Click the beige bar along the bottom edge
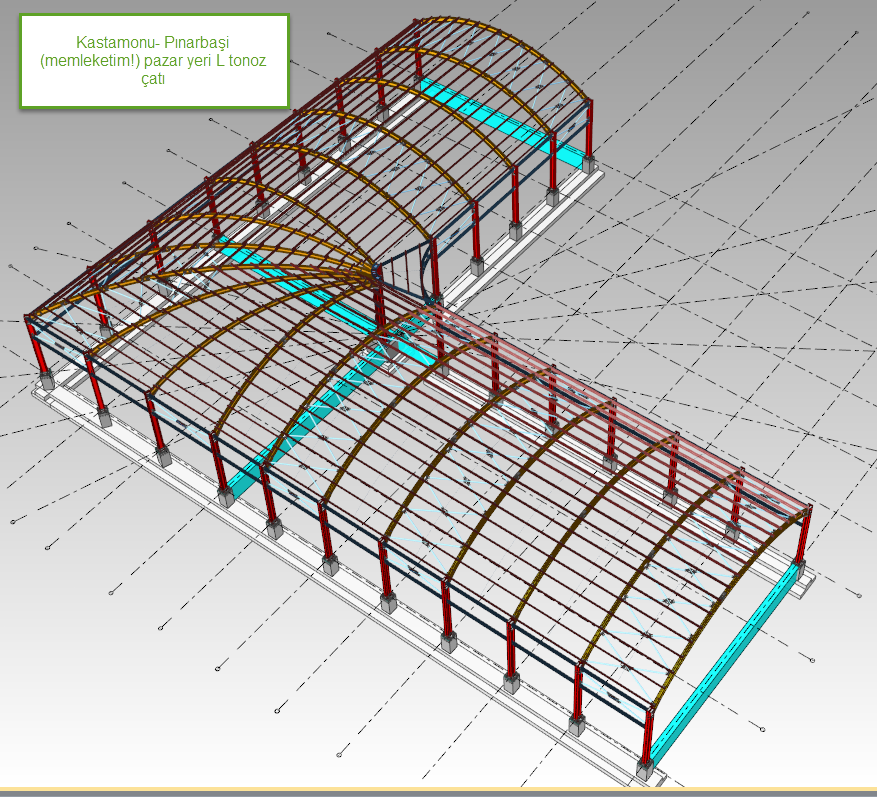The image size is (877, 797). pos(438,792)
